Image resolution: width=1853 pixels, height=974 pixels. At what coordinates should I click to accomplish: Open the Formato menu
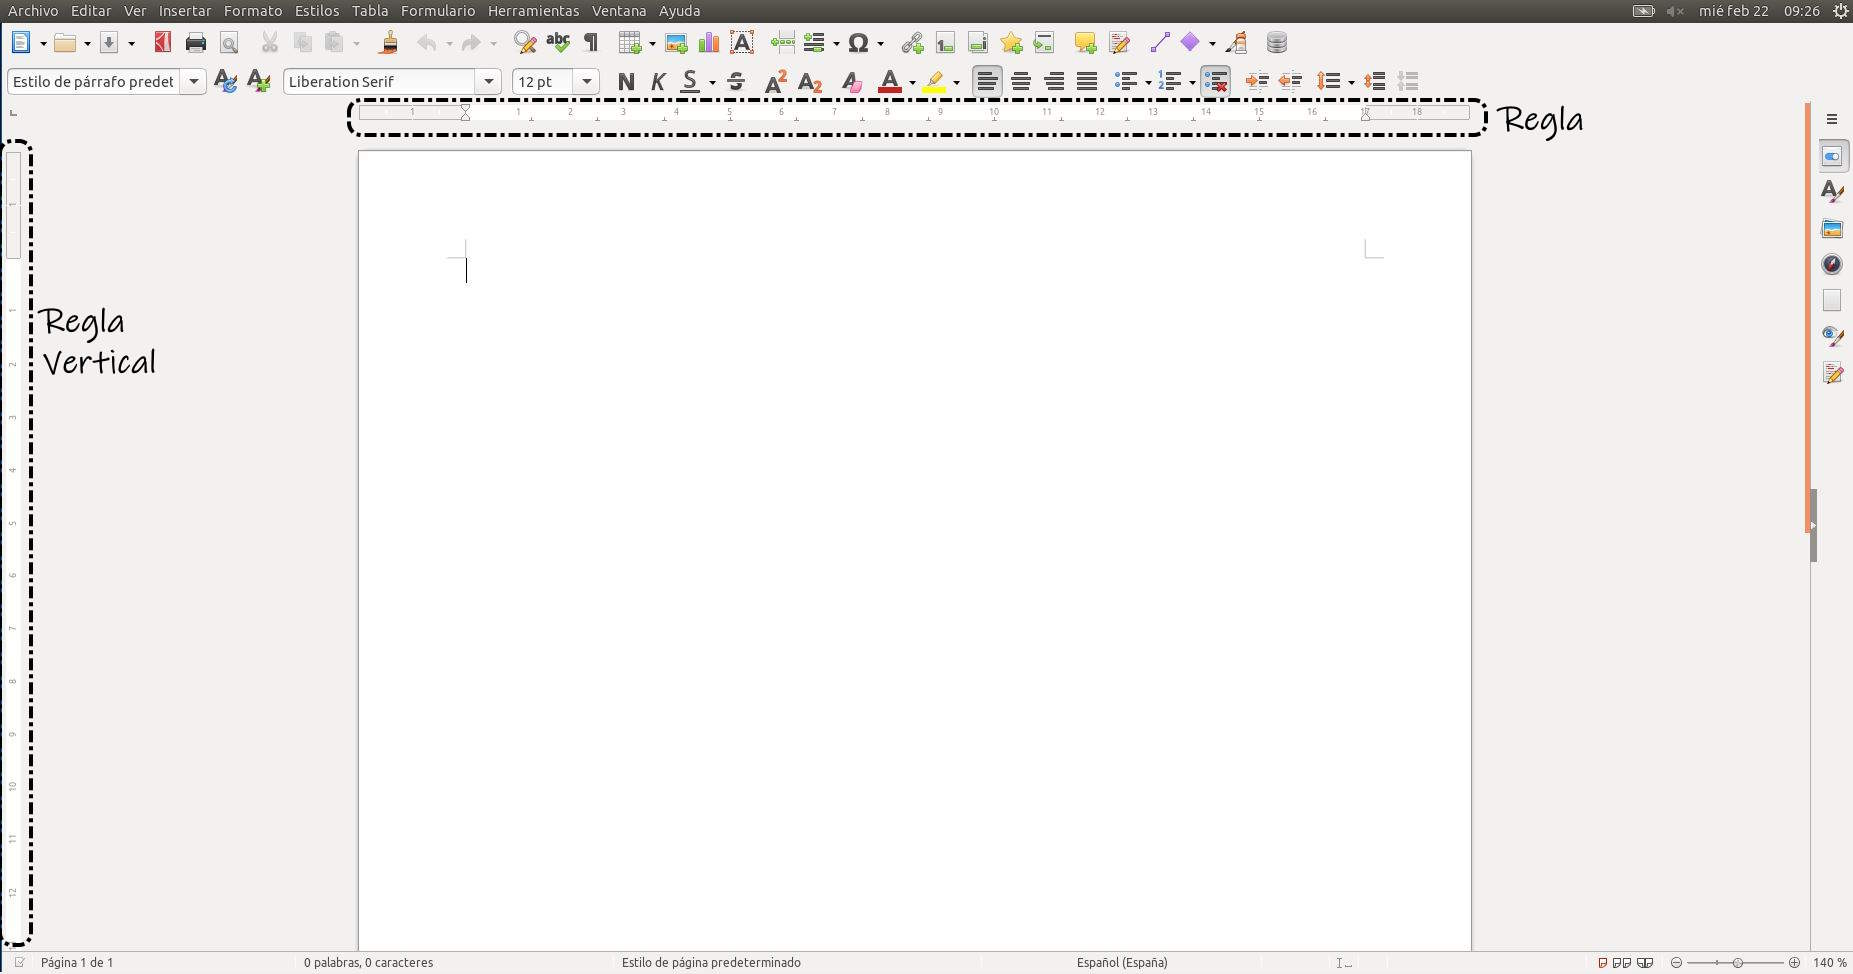253,11
